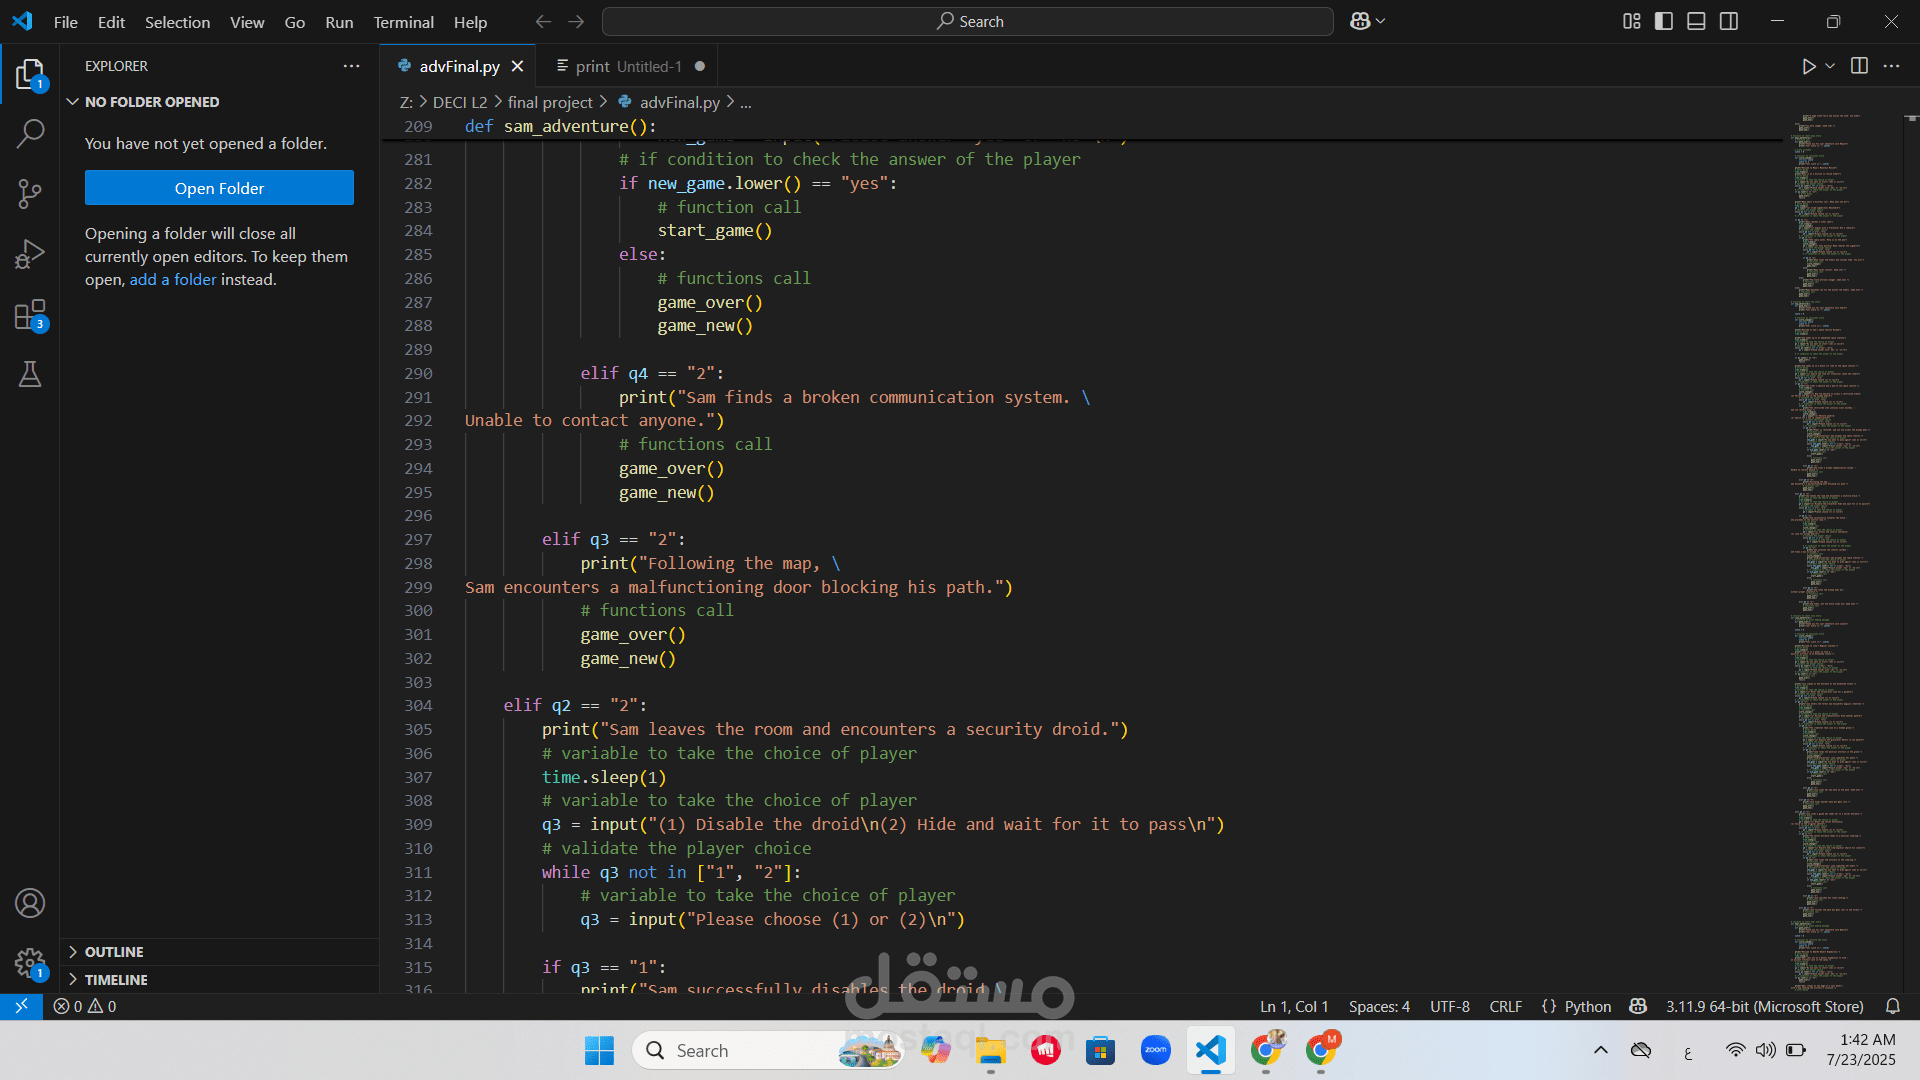Toggle the secondary side bar layout button
Image resolution: width=1920 pixels, height=1080 pixels.
[1729, 21]
